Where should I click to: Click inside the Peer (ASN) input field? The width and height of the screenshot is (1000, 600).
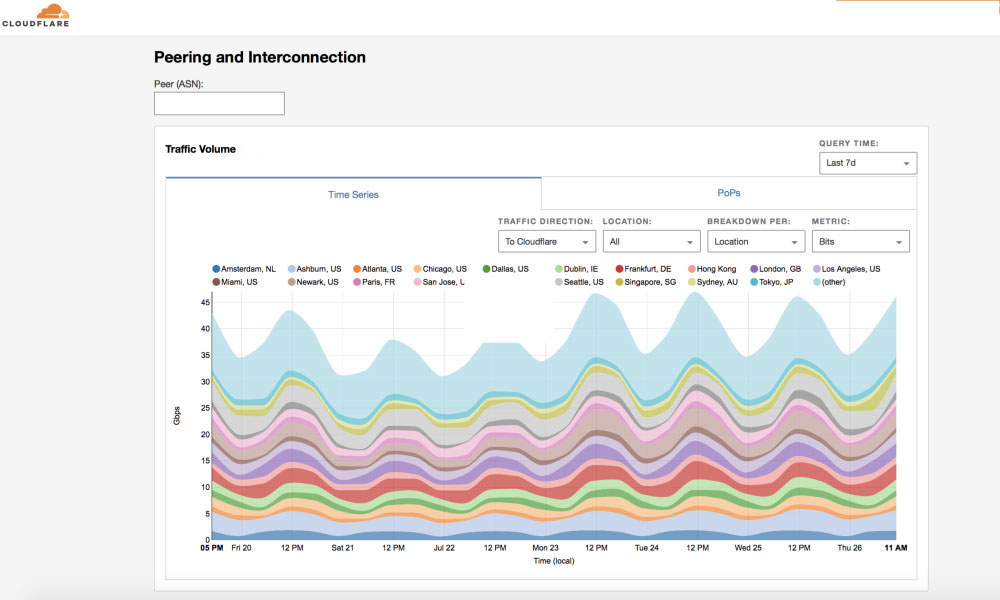[x=219, y=103]
